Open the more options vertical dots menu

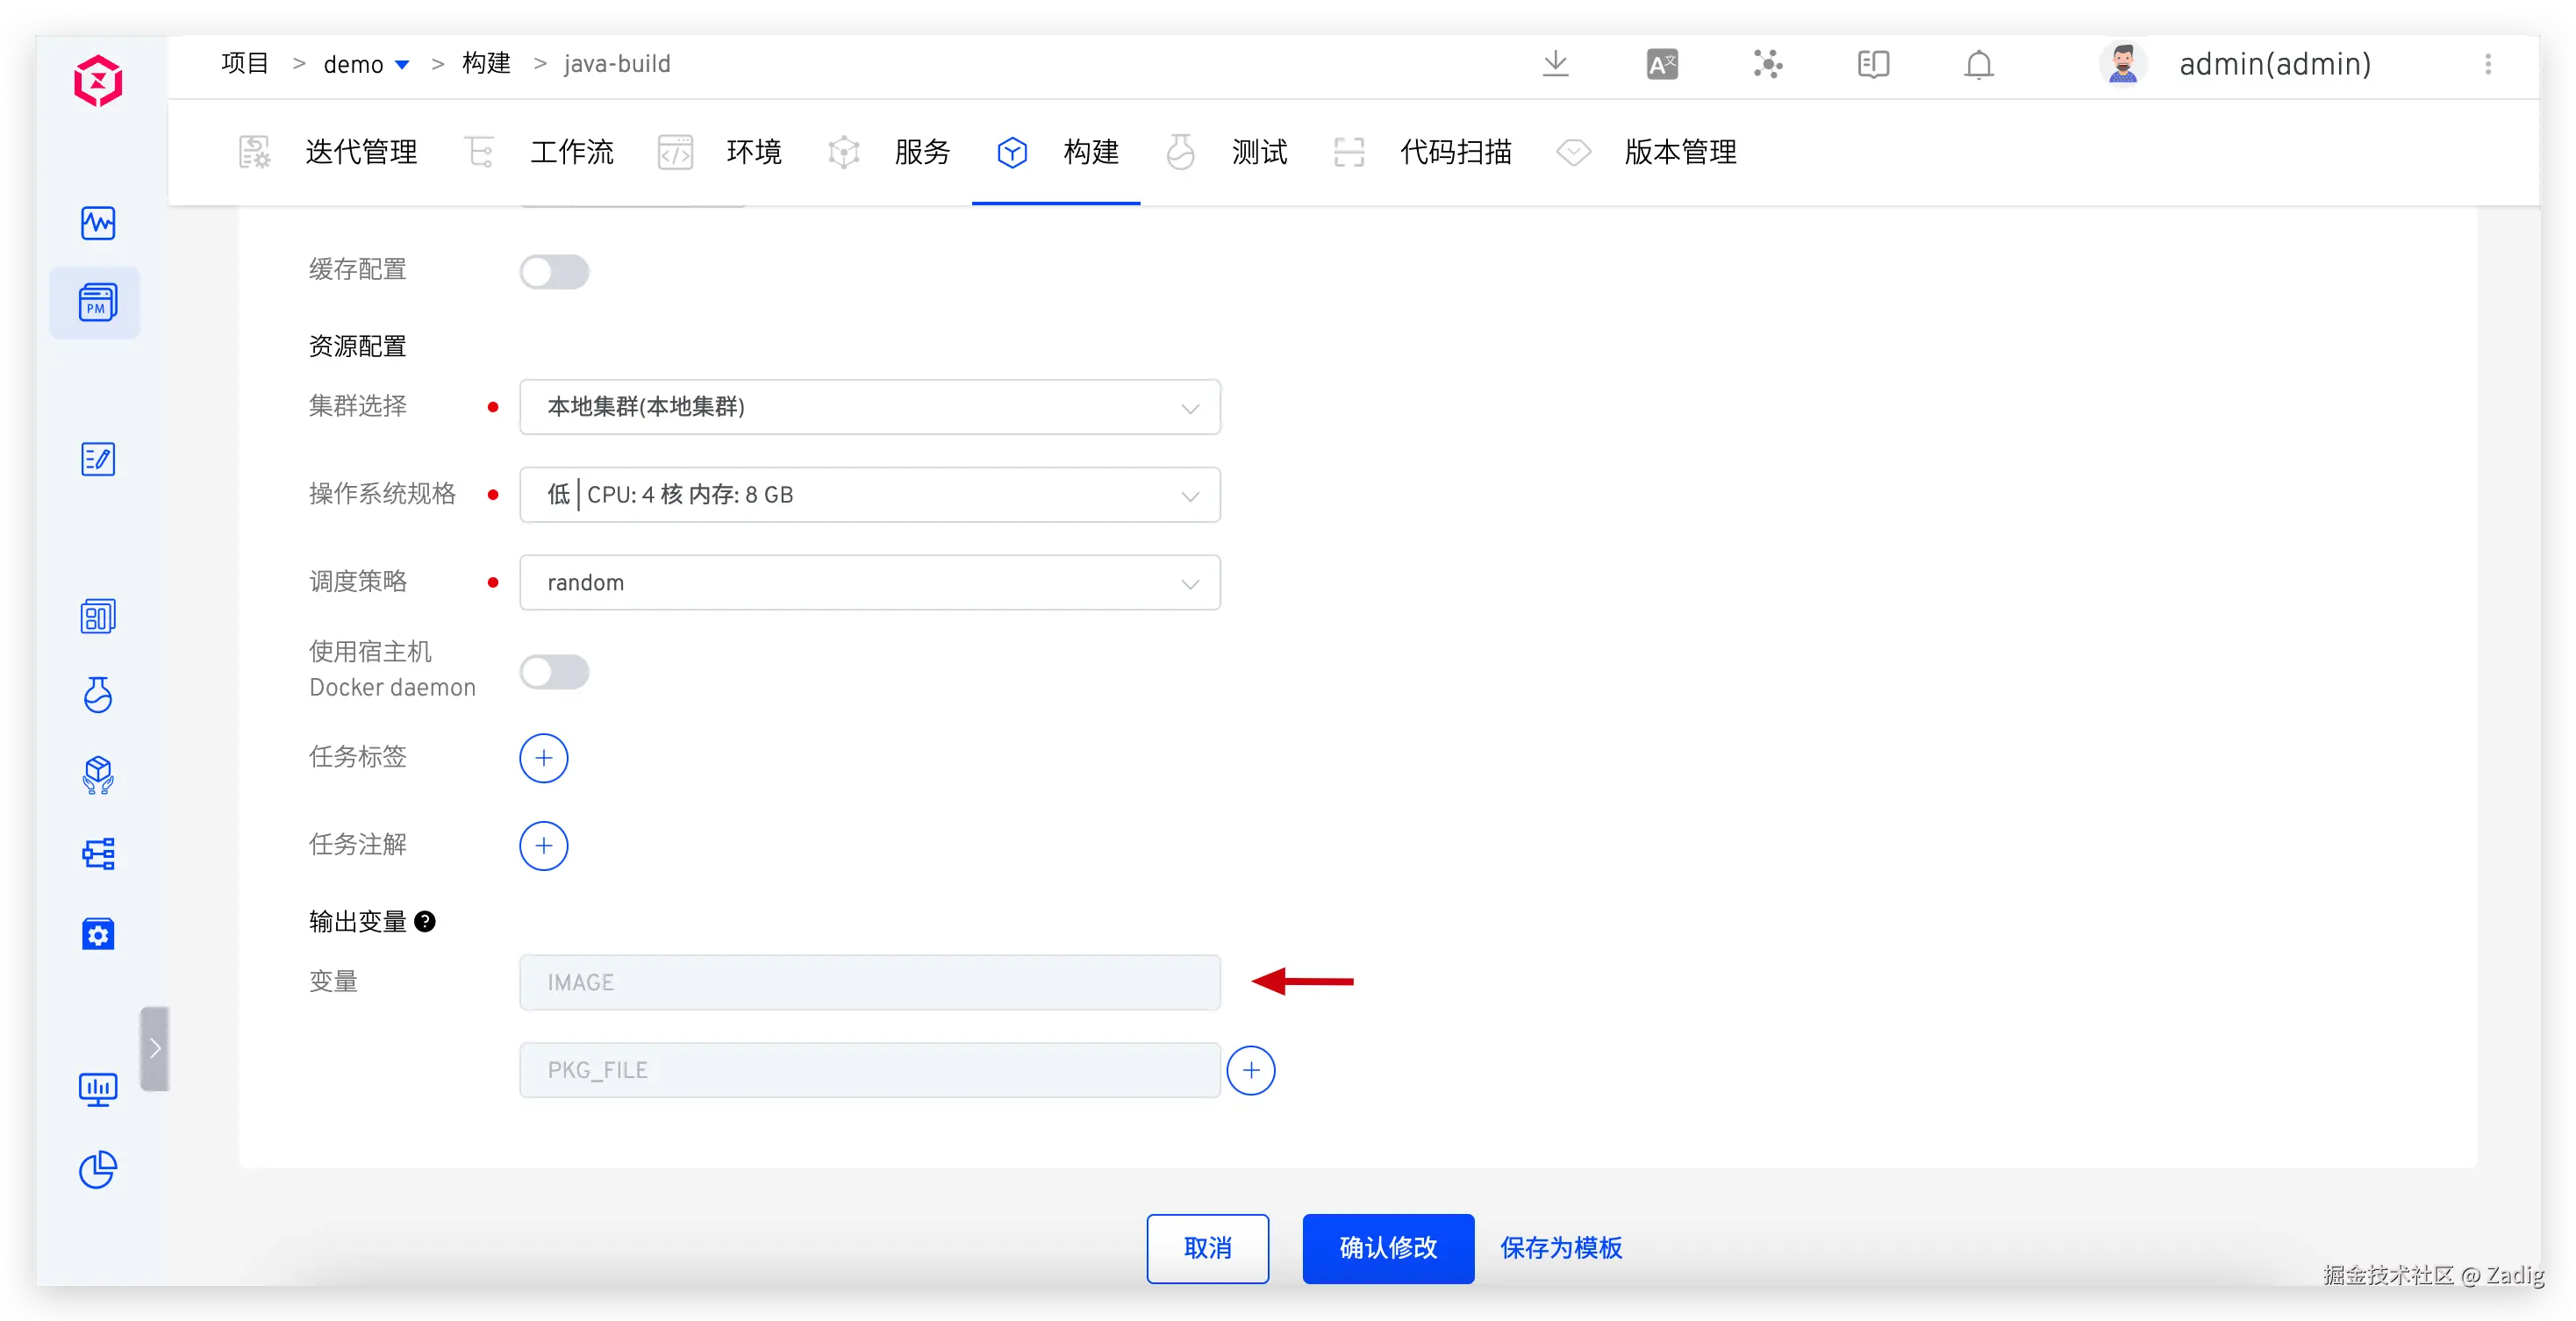2489,64
